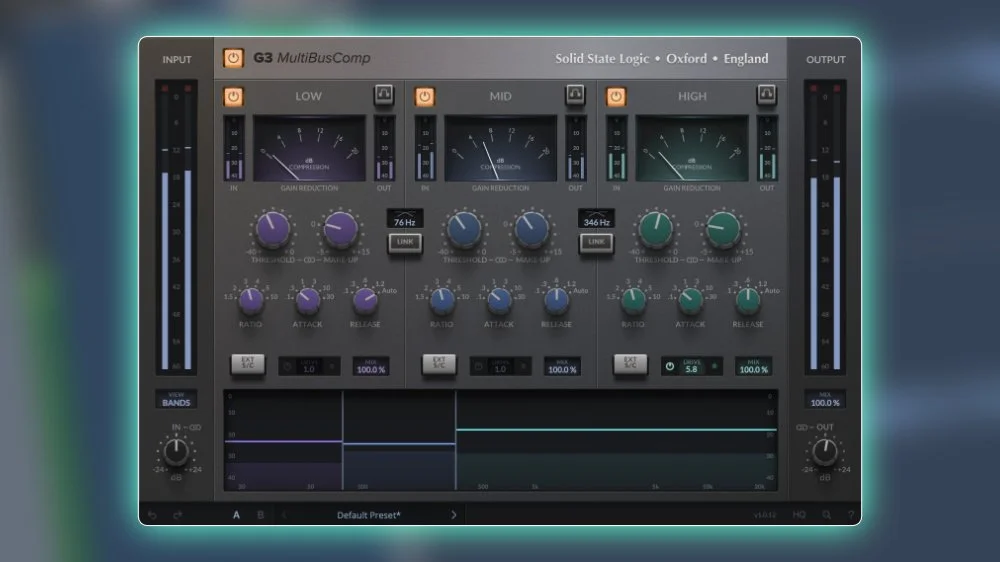
Task: Go to the previous preset arrow
Action: [x=284, y=515]
